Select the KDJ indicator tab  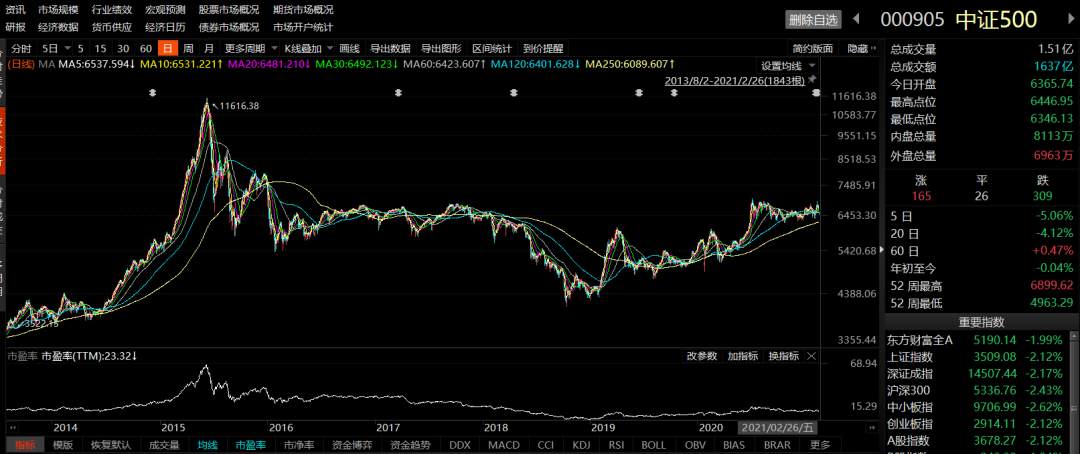[x=582, y=445]
